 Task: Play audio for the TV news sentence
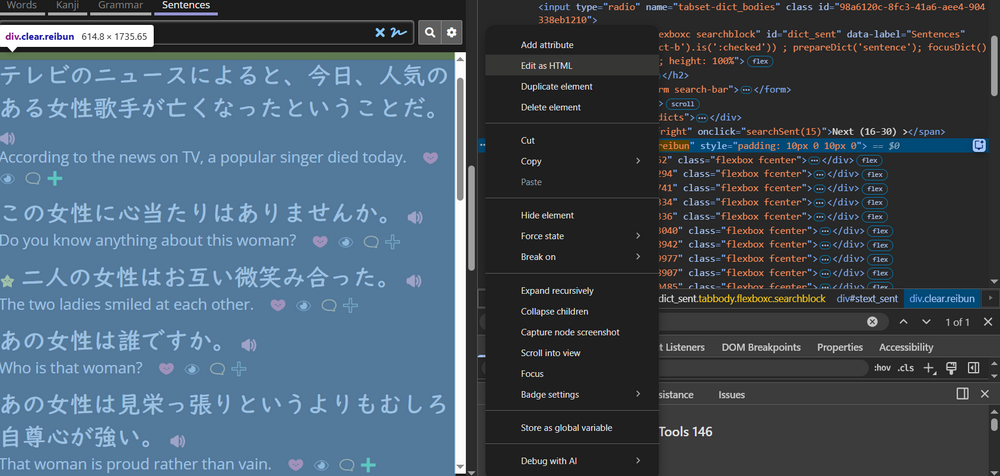coord(8,137)
